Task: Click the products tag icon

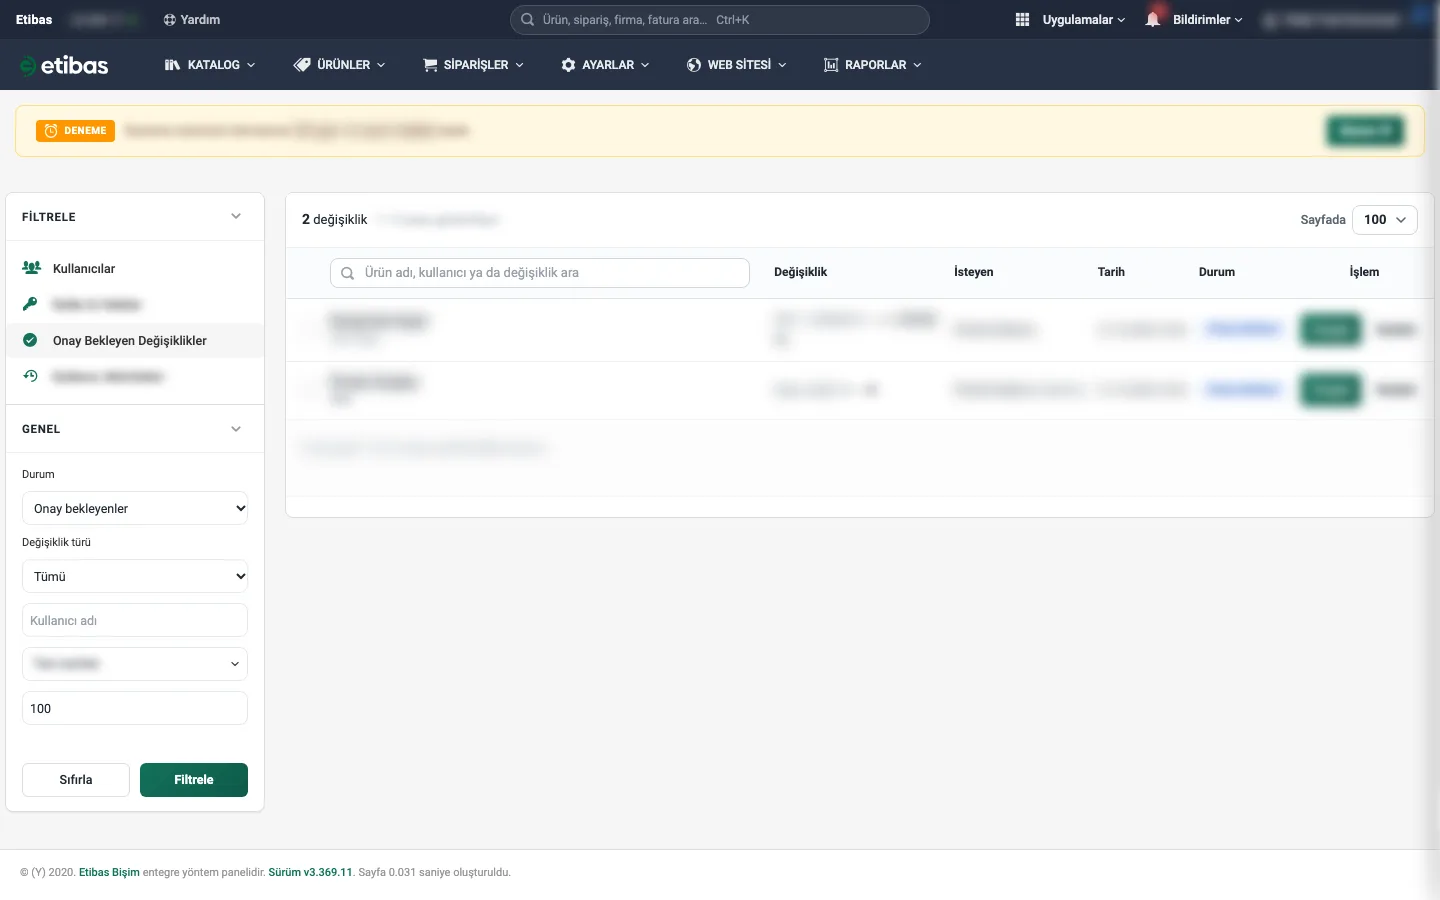Action: [x=302, y=65]
